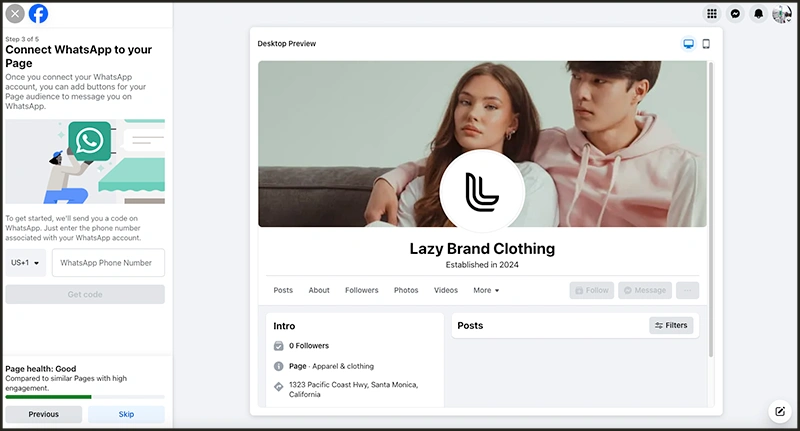Focus the WhatsApp Phone Number field
800x431 pixels.
[108, 263]
